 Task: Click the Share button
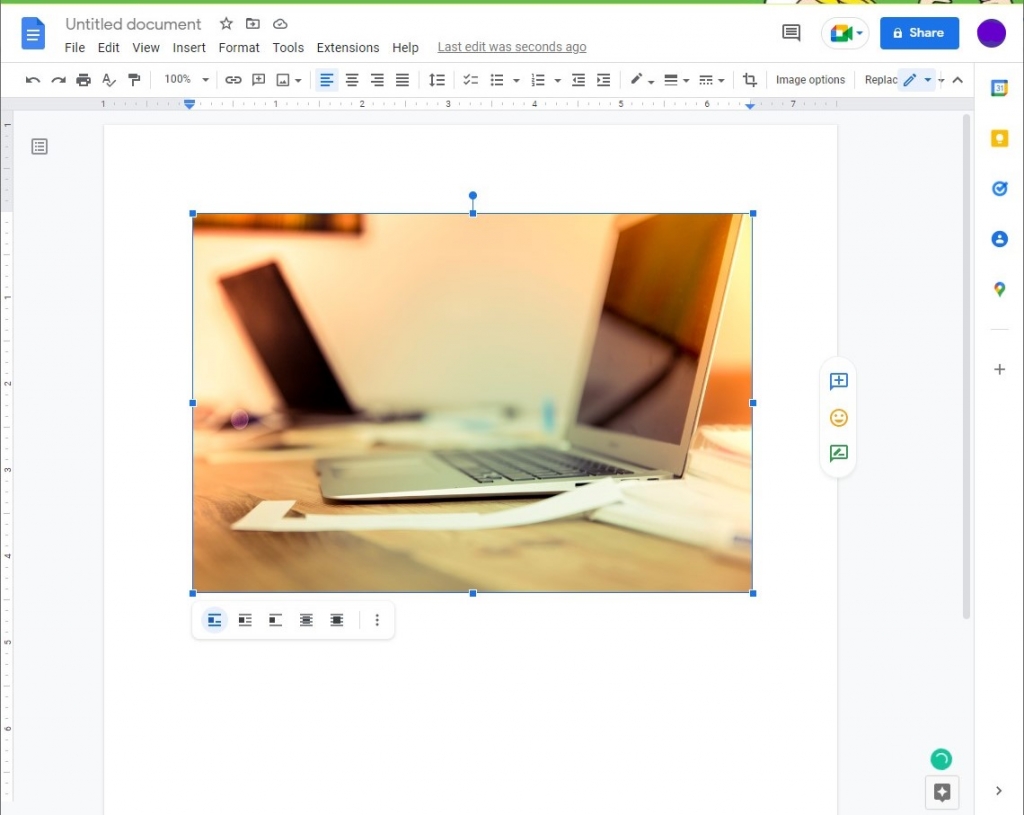(919, 32)
